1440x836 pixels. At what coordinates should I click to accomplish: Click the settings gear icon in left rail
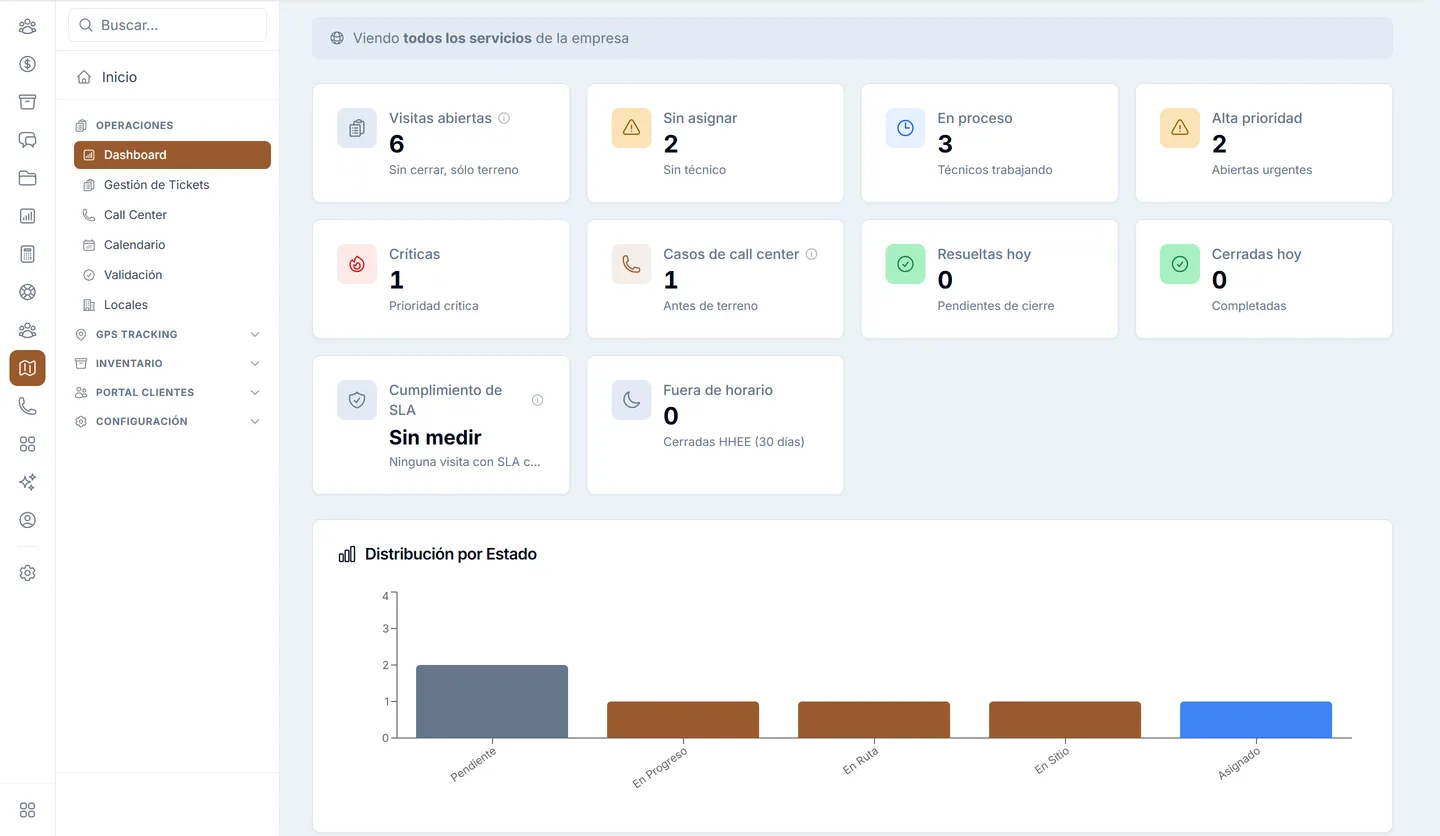click(x=27, y=573)
